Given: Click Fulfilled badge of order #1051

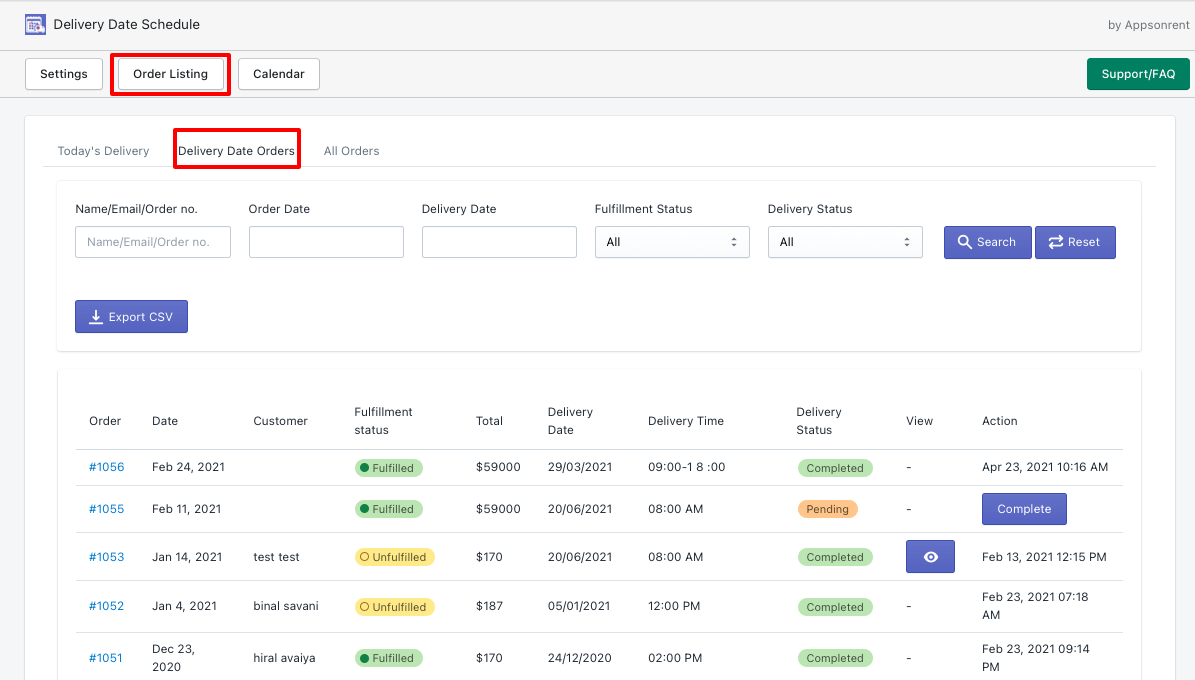Looking at the screenshot, I should point(389,658).
